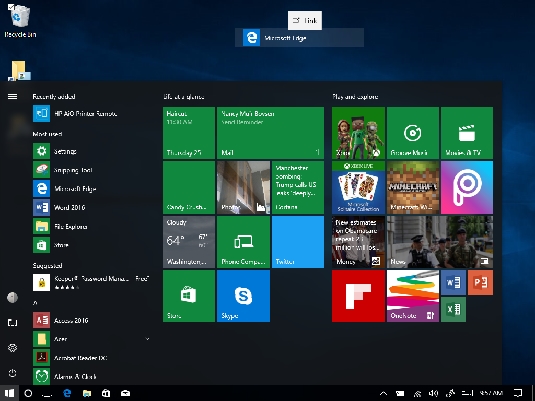Open the Mail tile

pyautogui.click(x=270, y=133)
